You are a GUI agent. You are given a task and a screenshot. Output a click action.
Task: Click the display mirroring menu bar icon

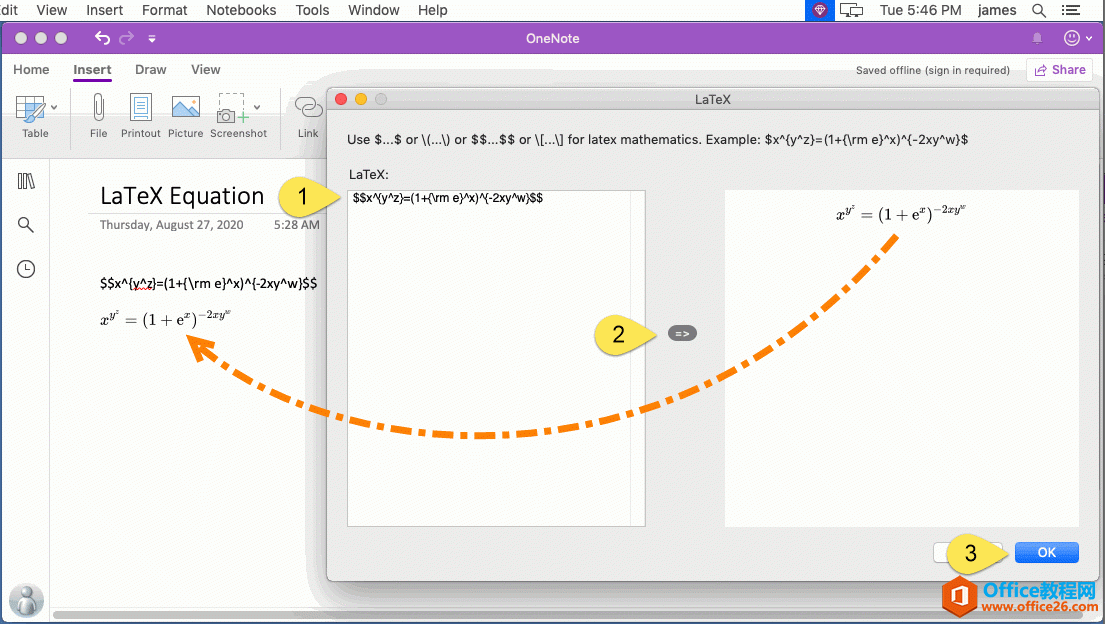tap(851, 10)
